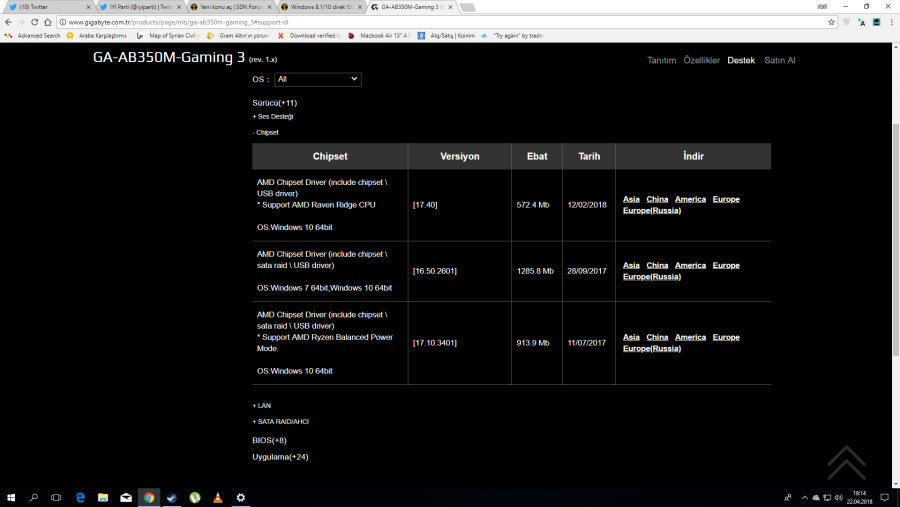This screenshot has width=900, height=507.
Task: Go back to the previous page
Action: (8, 22)
